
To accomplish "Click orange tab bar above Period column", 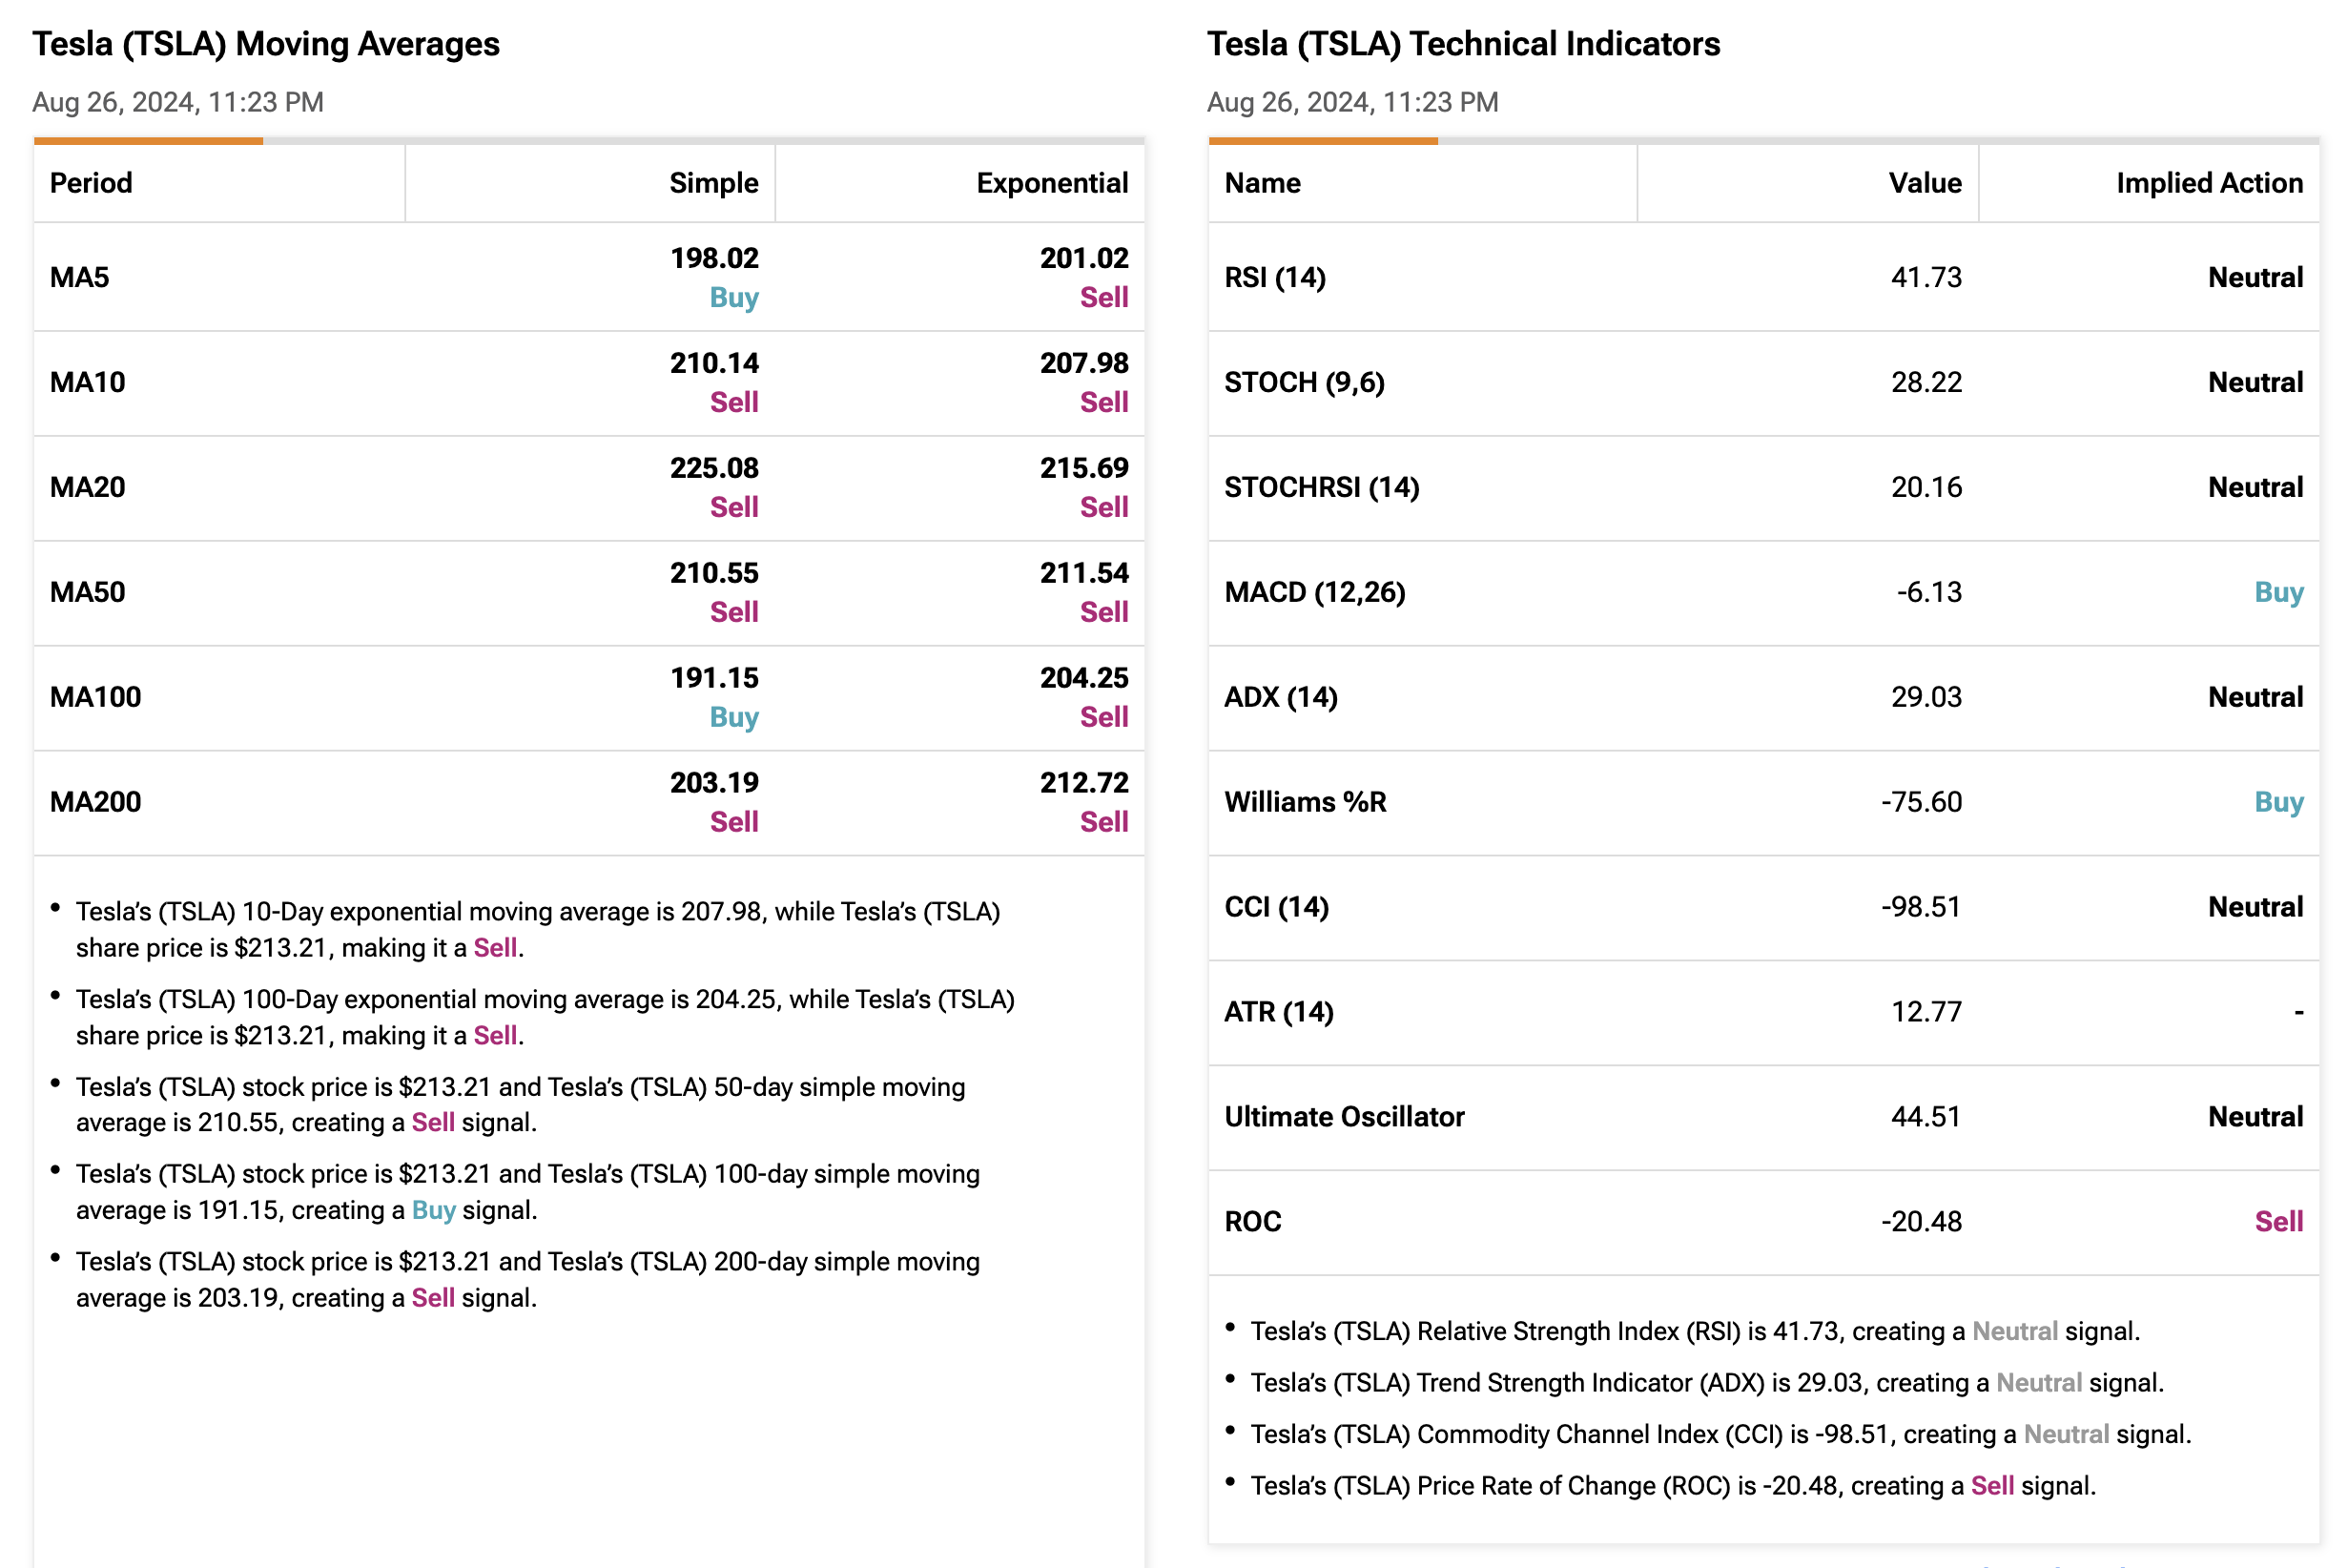I will coord(148,141).
